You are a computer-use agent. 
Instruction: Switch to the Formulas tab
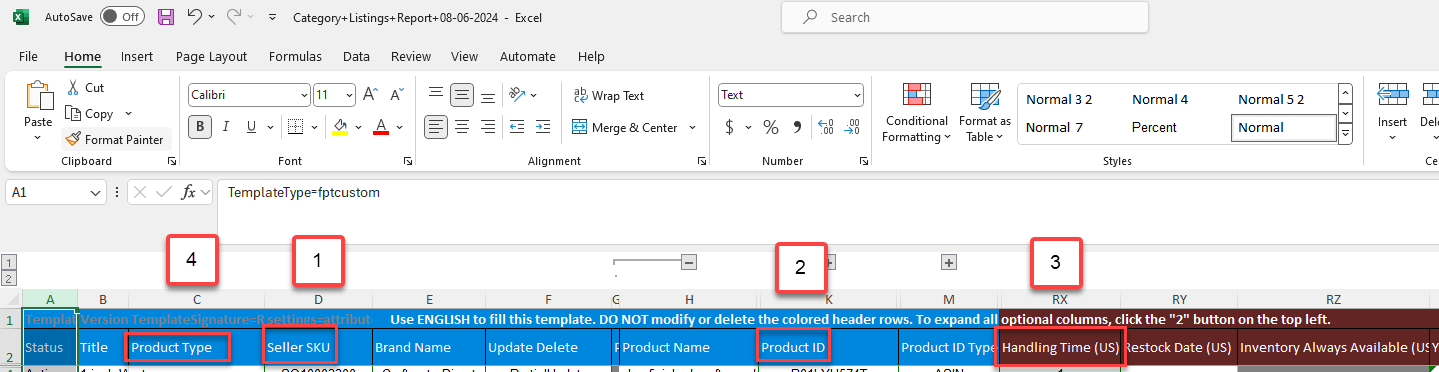(295, 57)
